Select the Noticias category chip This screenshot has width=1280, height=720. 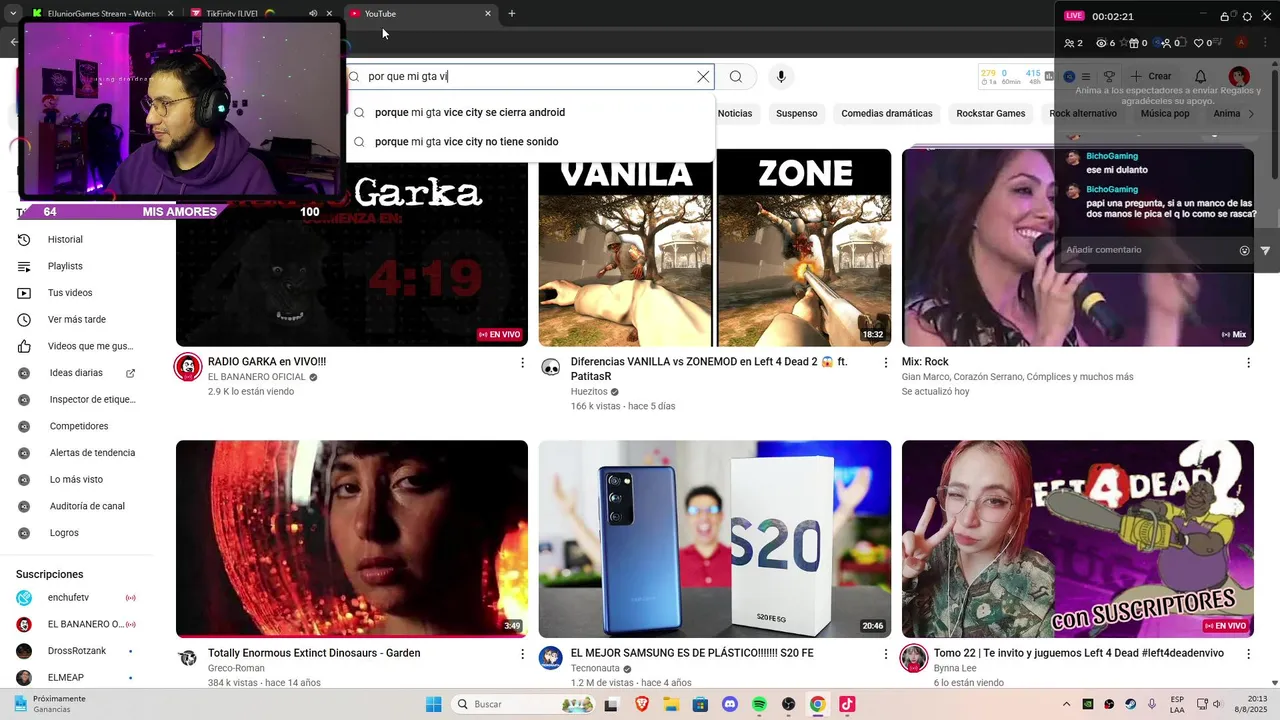pyautogui.click(x=735, y=113)
